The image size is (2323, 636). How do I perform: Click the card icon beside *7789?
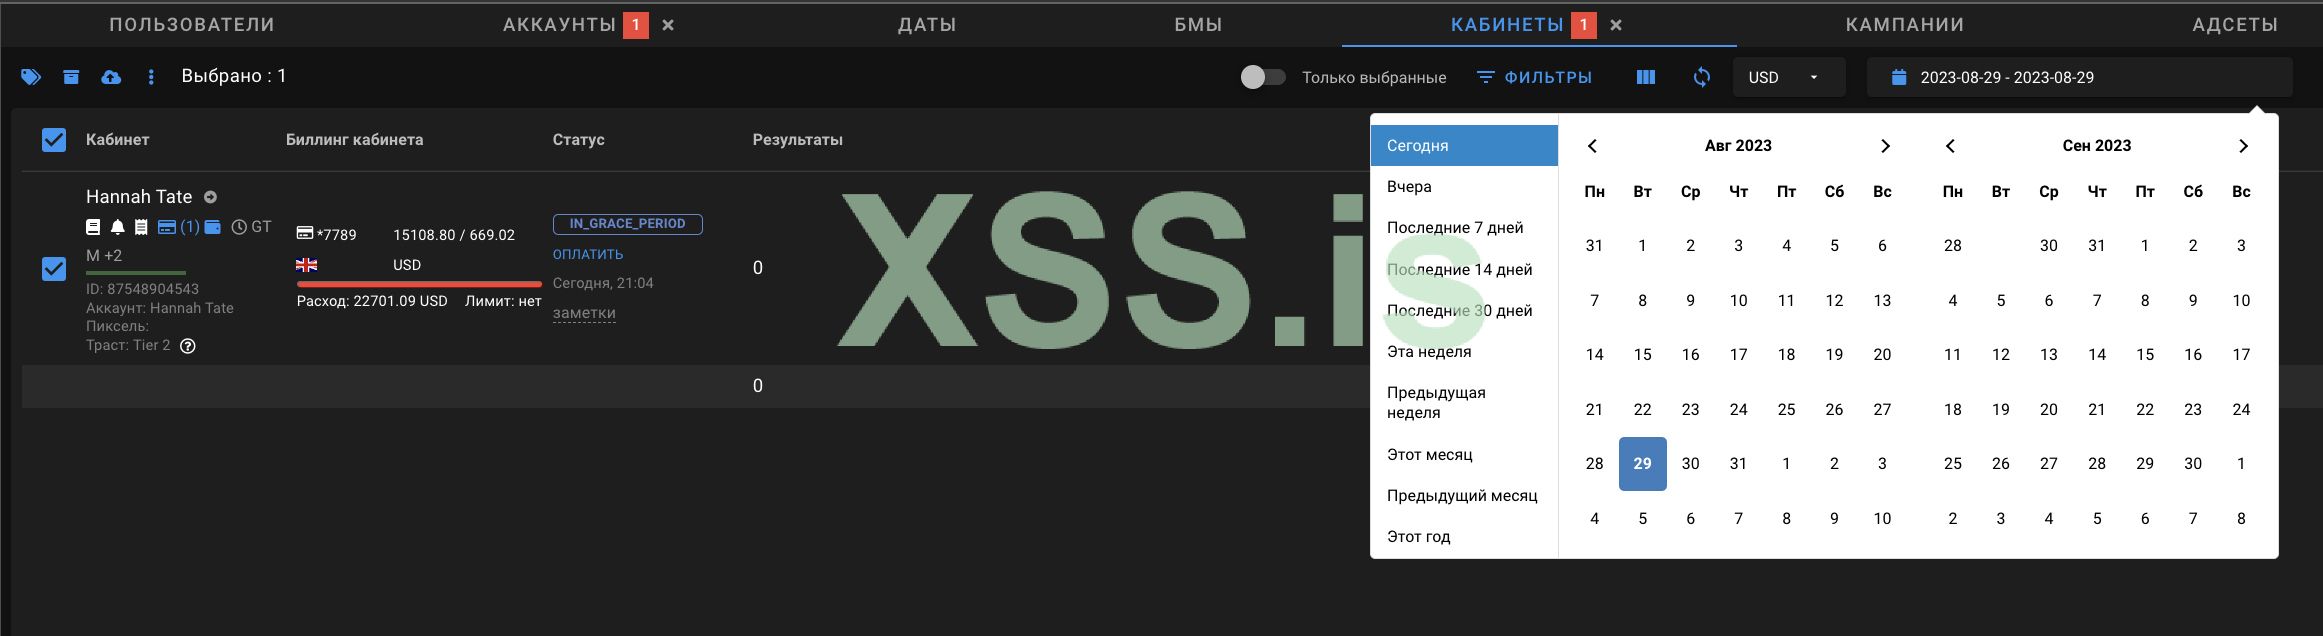[305, 234]
